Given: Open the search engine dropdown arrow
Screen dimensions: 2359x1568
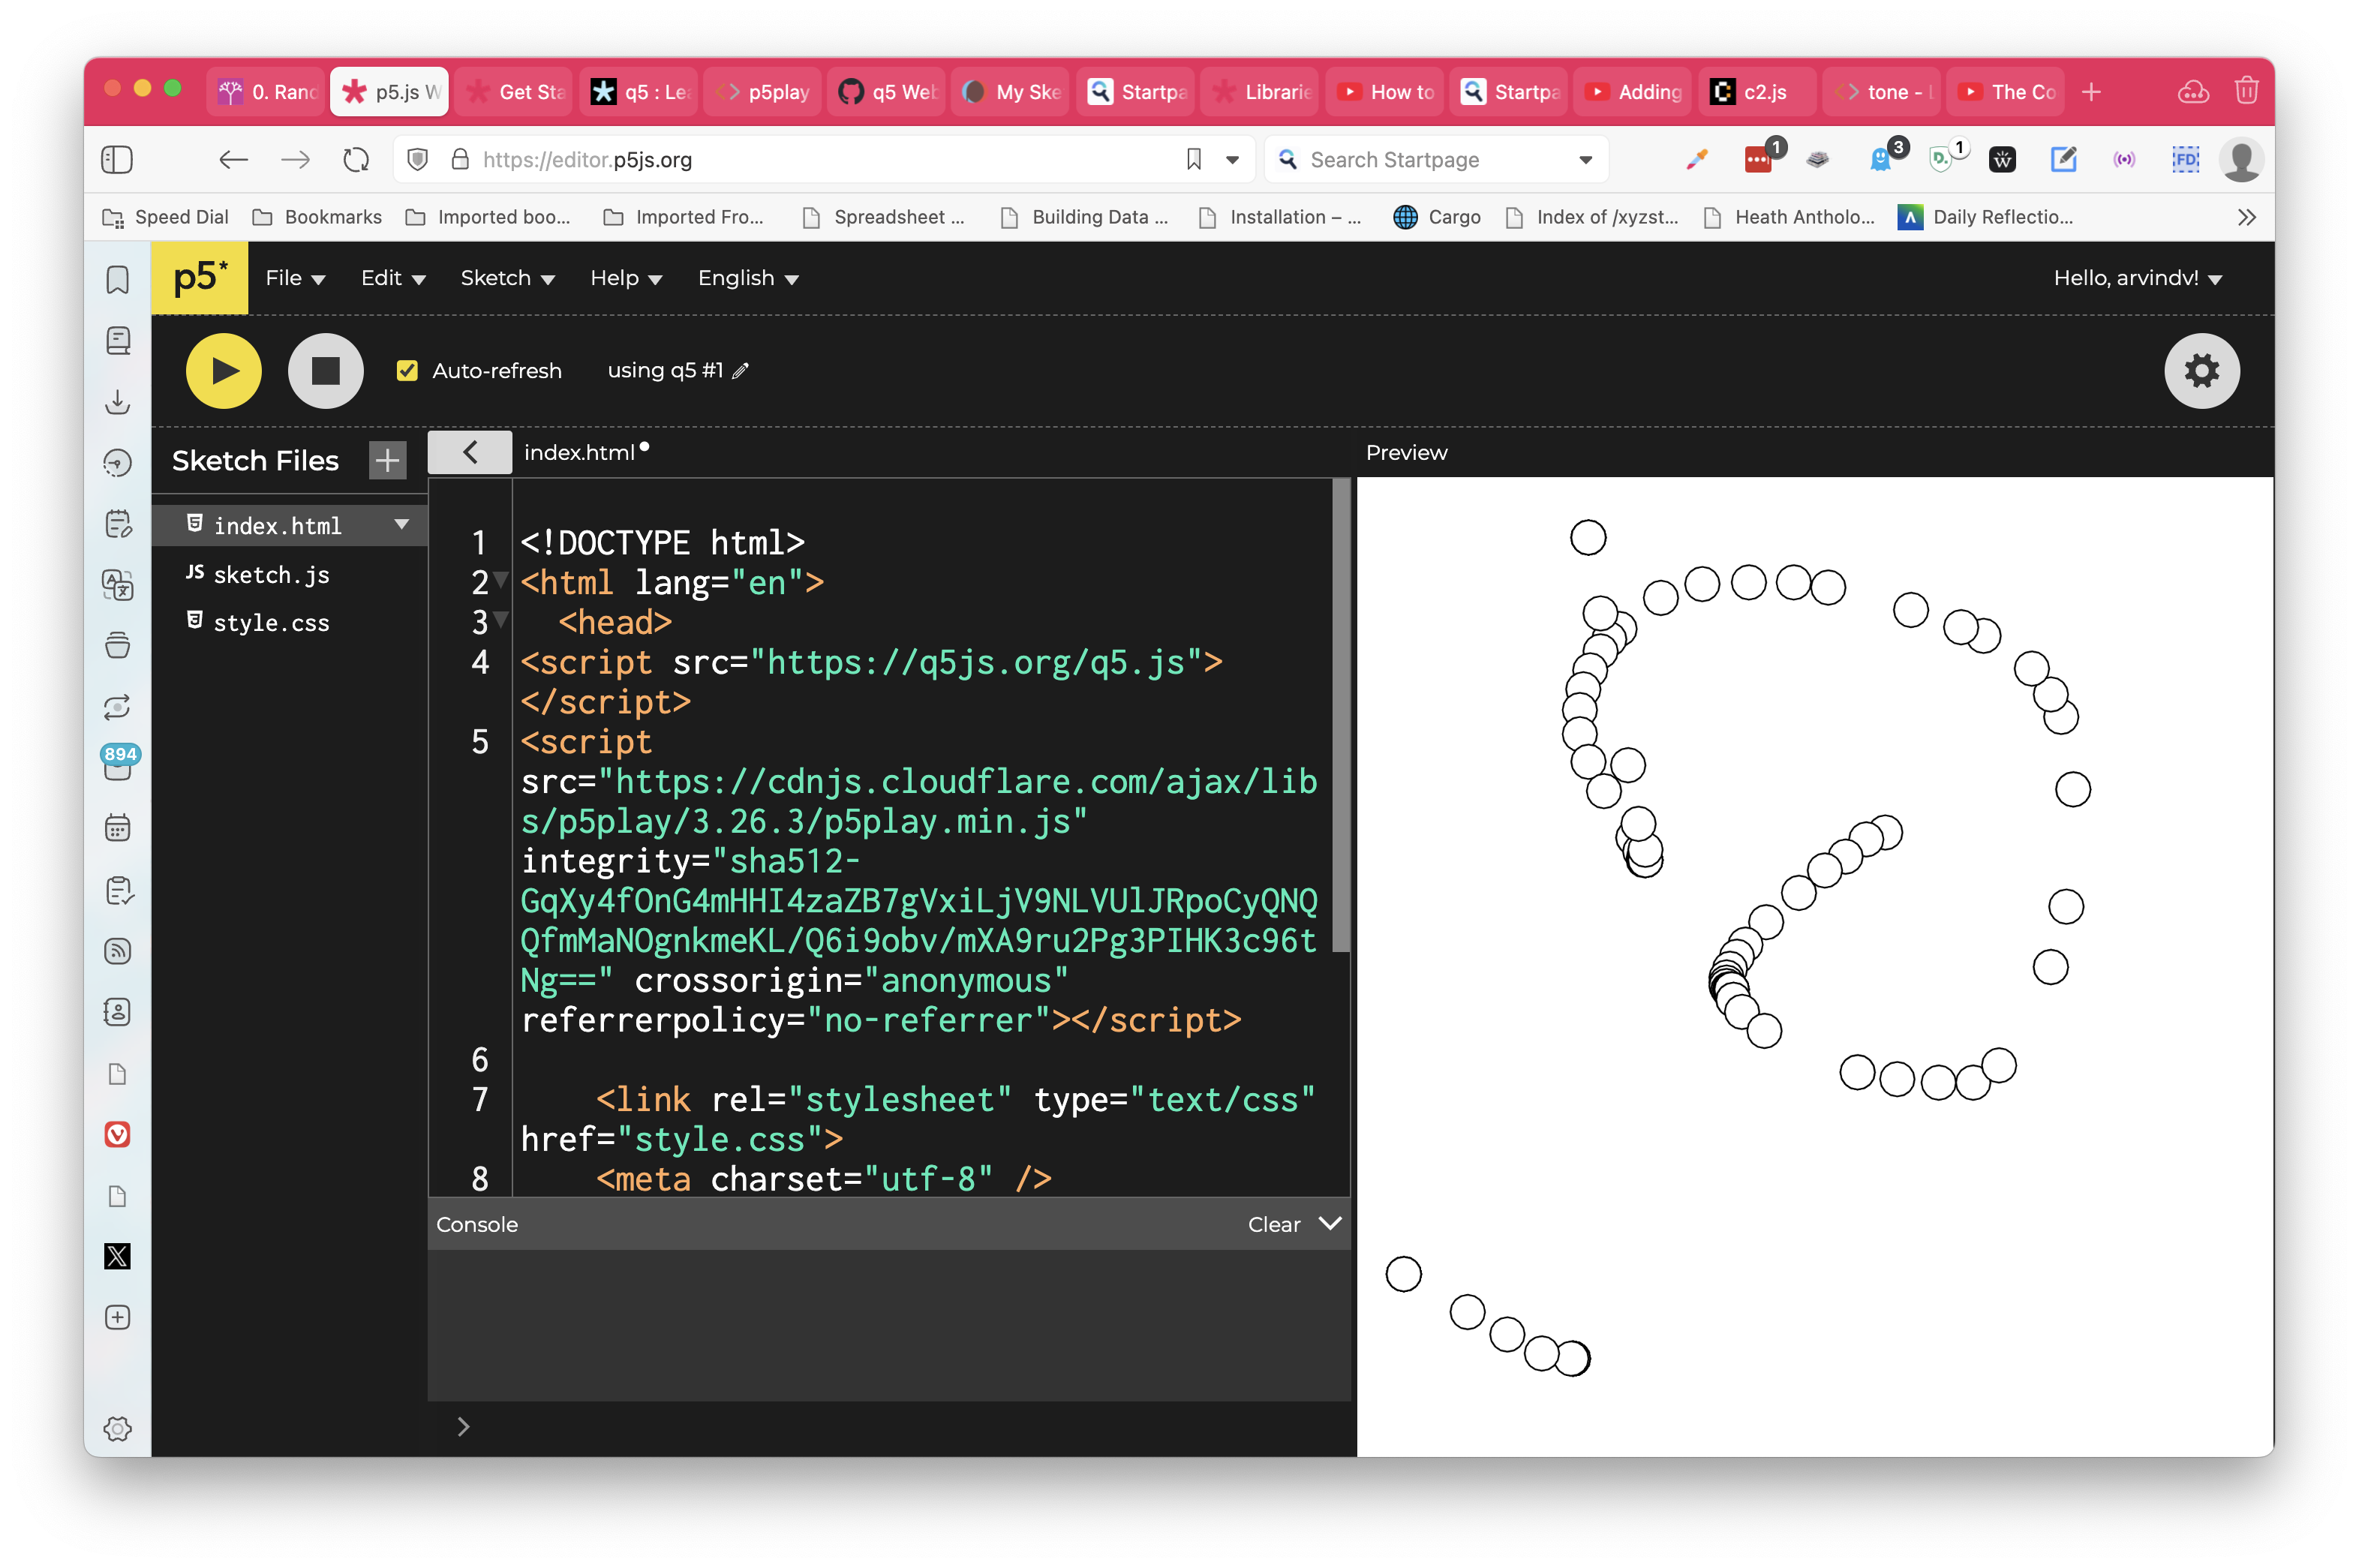Looking at the screenshot, I should 1585,160.
